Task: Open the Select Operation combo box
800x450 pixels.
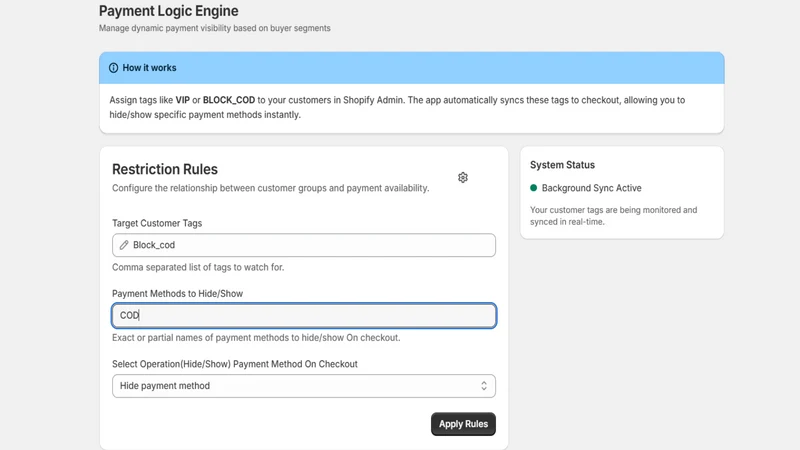Action: click(304, 386)
